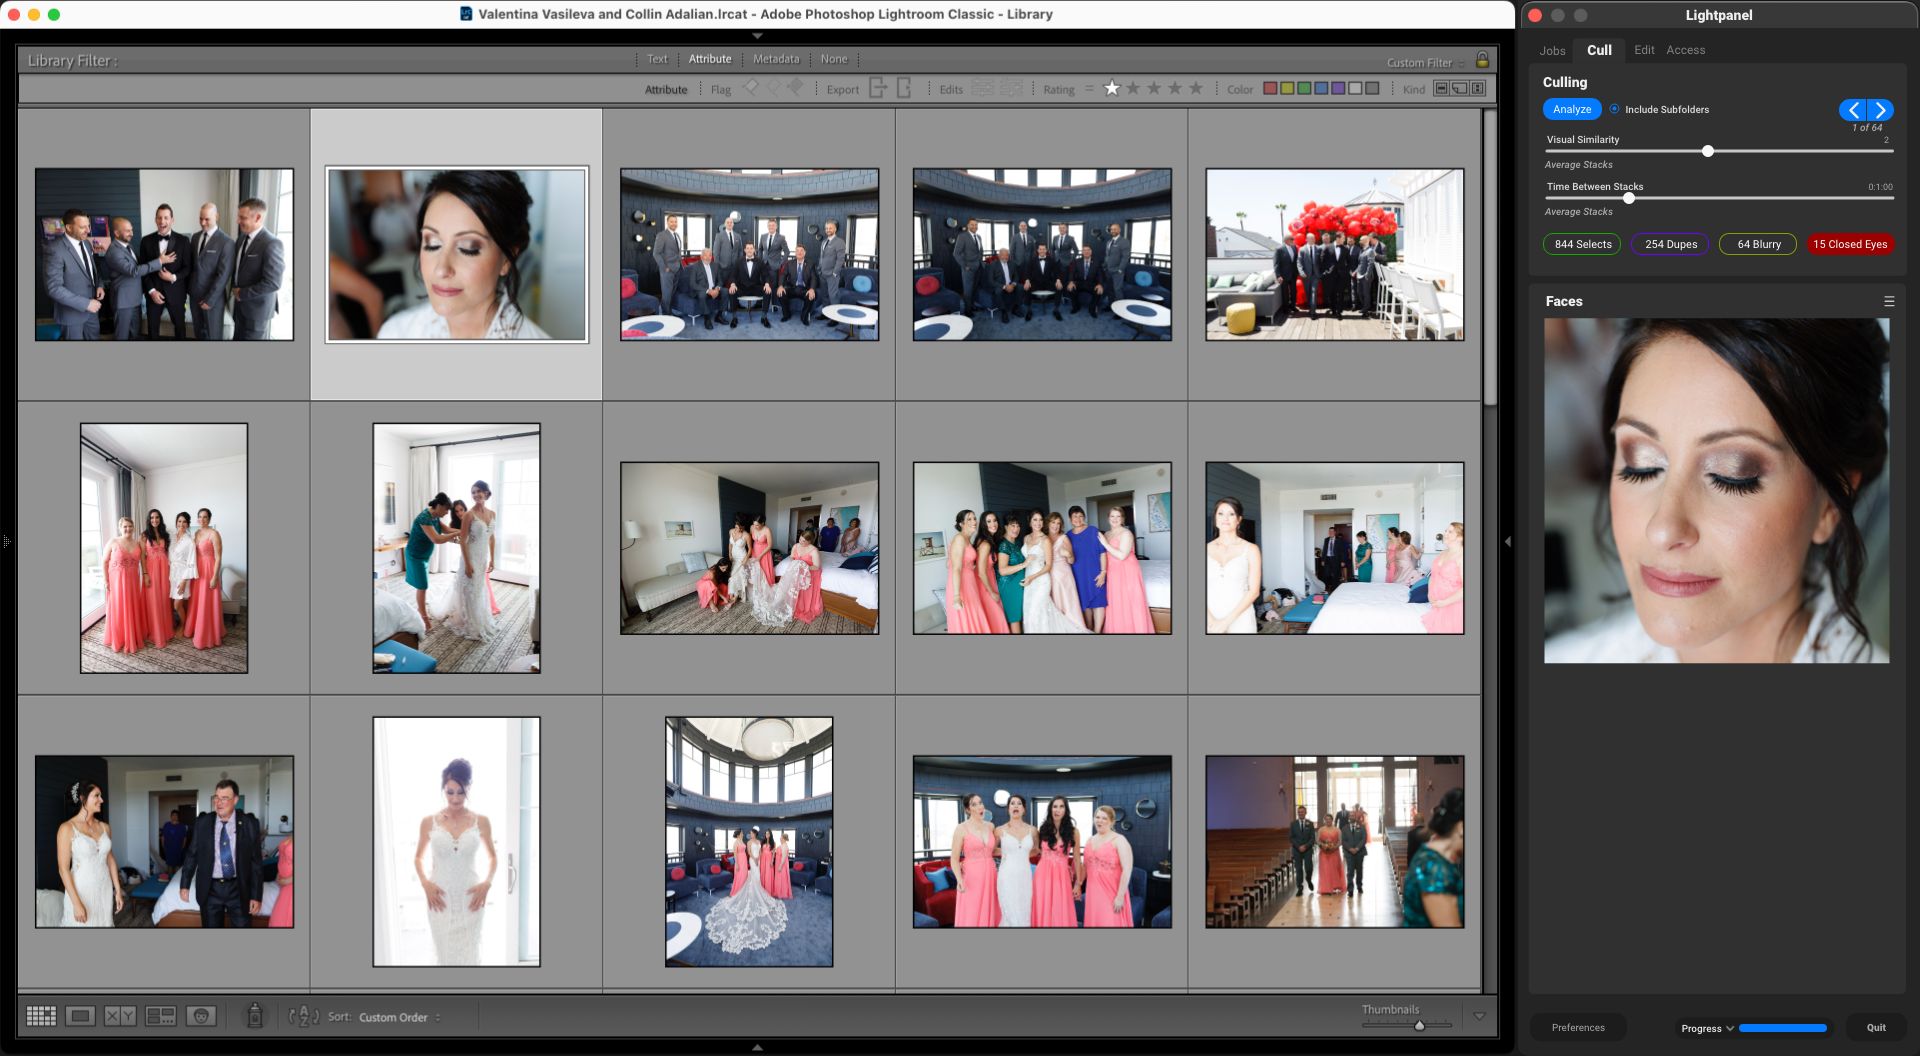Expand the Progress dropdown in Lightpanel
This screenshot has width=1920, height=1056.
coord(1707,1028)
